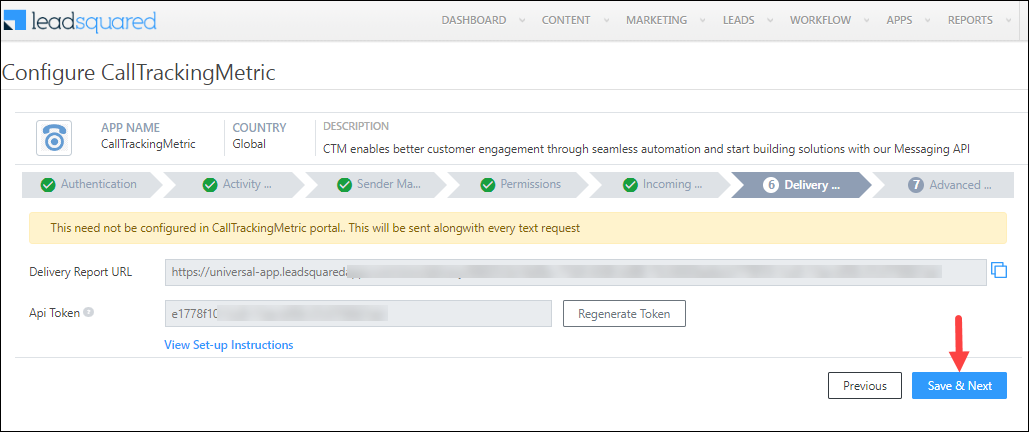Expand the LEADS dropdown arrow
1029x432 pixels.
770,20
